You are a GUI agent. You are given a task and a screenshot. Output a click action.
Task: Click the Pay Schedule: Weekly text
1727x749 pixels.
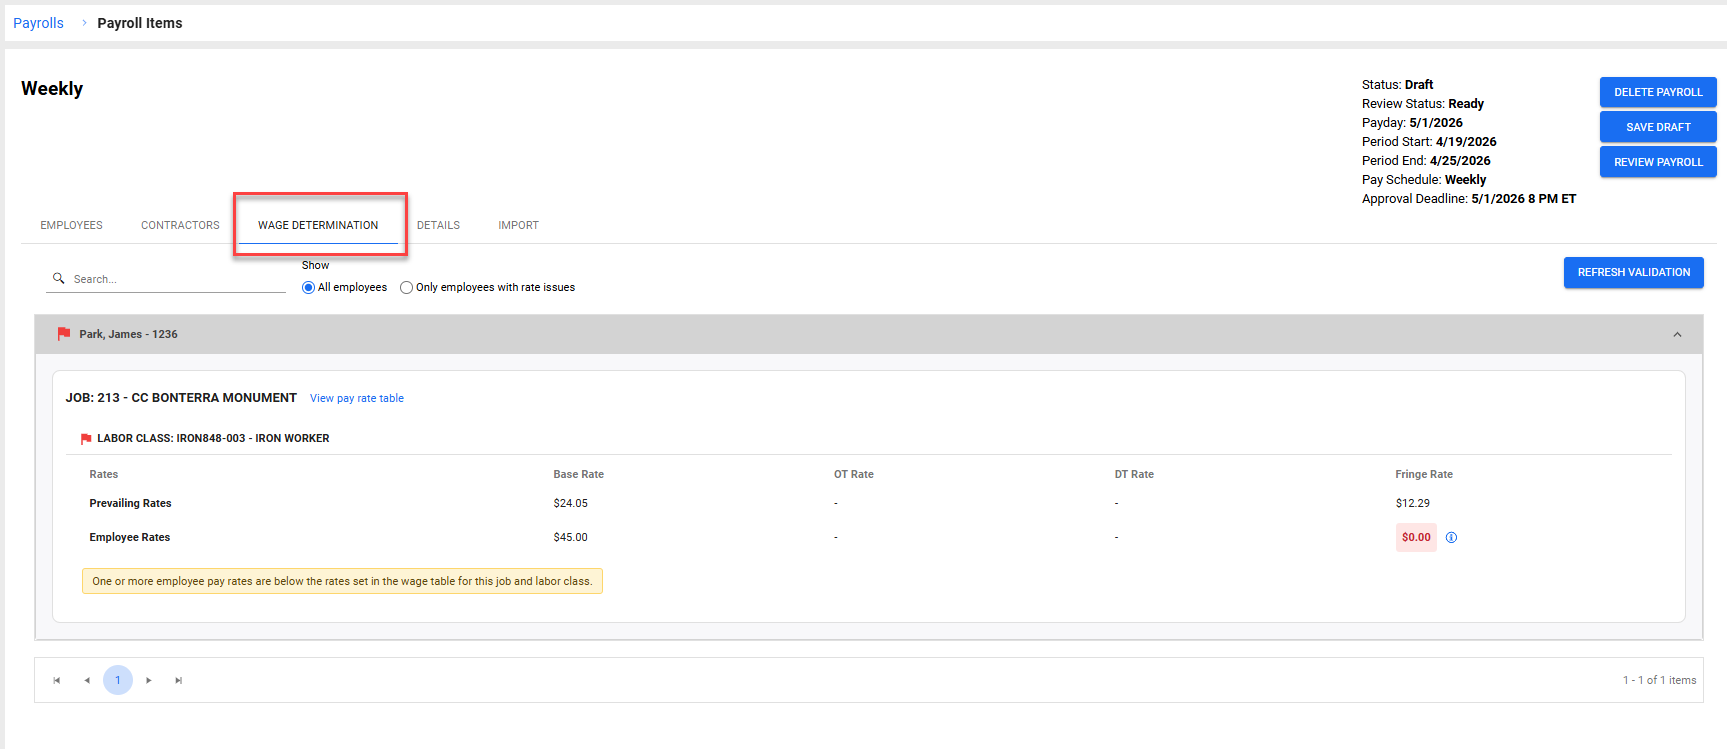pos(1424,180)
